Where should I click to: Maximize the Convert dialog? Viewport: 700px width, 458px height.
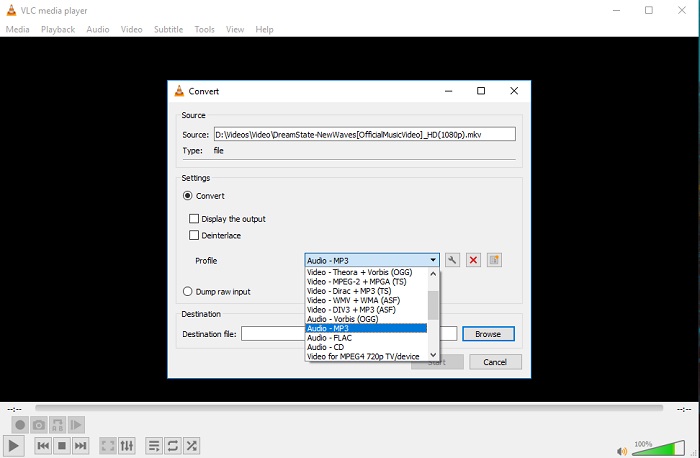[481, 91]
